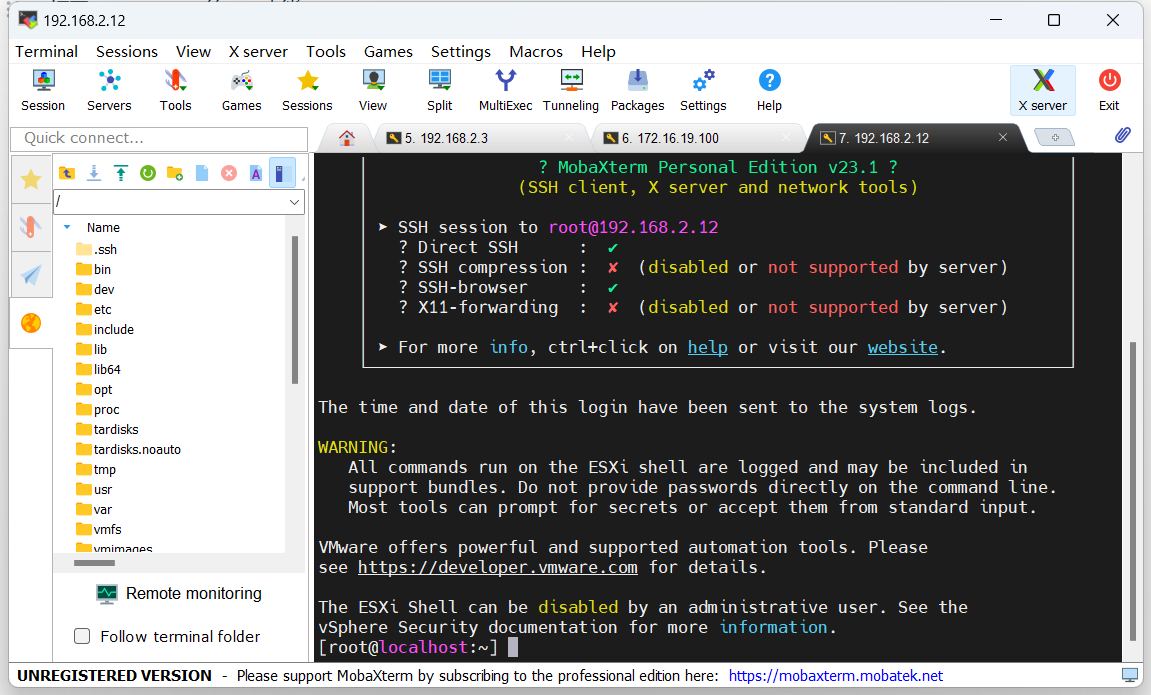Enable Follow terminal folder checkbox
Viewport: 1151px width, 695px height.
[x=83, y=636]
